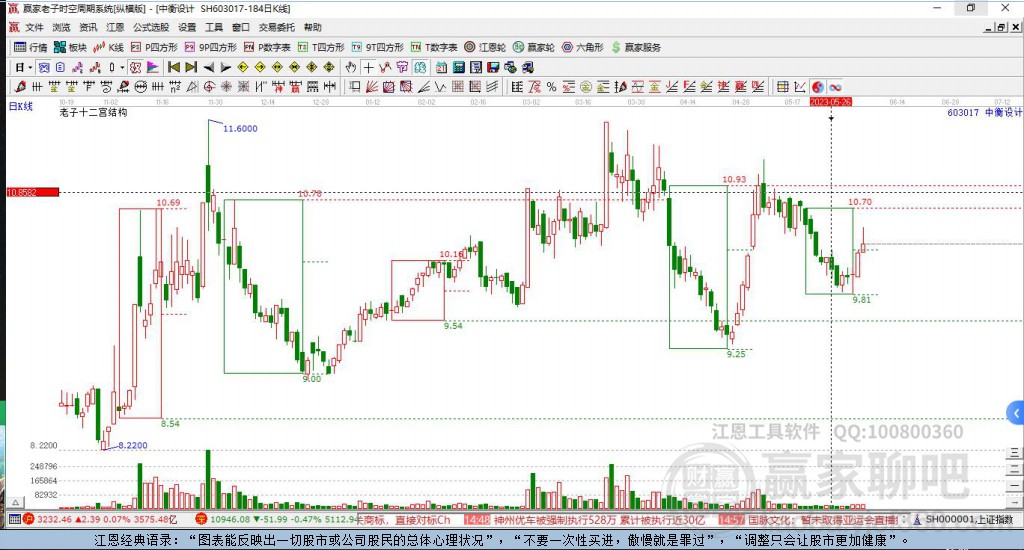
Task: Open the calculator icon
Action: click(458, 67)
